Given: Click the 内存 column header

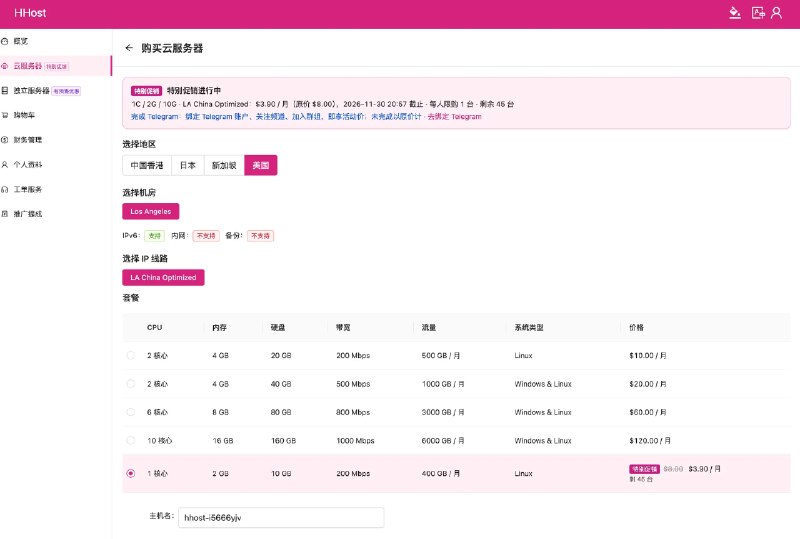Looking at the screenshot, I should 219,327.
